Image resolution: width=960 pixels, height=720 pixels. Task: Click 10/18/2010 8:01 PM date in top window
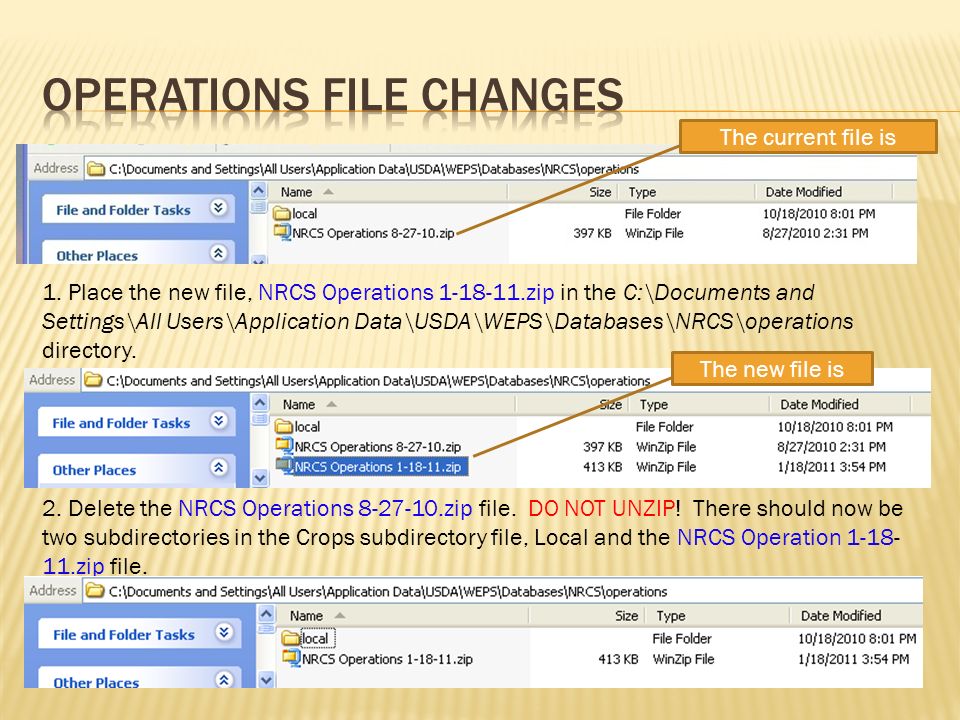pos(819,214)
